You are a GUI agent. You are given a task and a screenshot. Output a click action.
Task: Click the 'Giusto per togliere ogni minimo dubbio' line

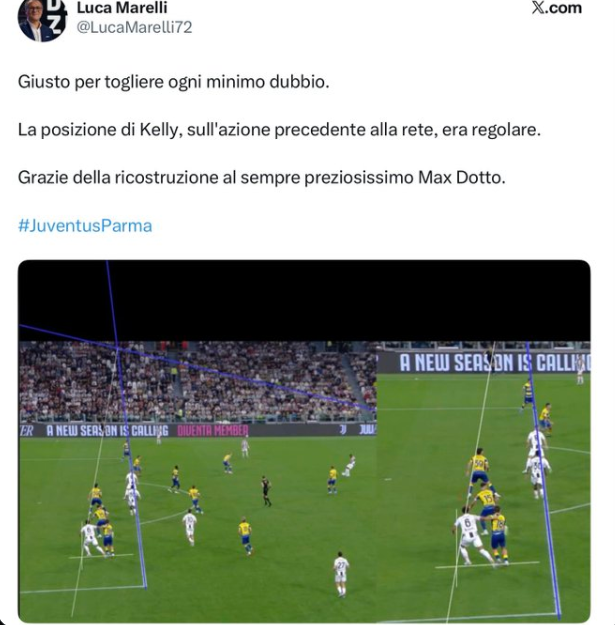click(x=173, y=82)
